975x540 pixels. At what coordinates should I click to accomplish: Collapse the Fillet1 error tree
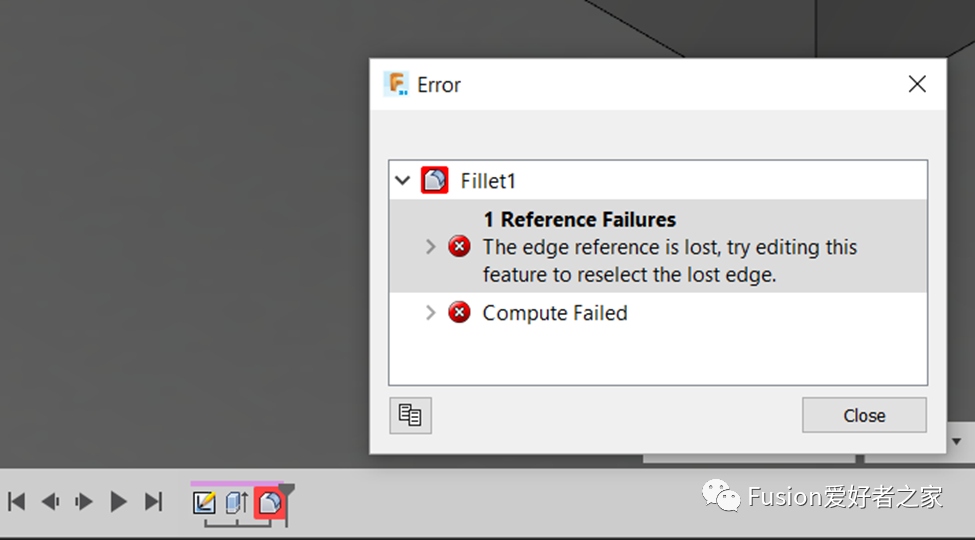[x=402, y=181]
